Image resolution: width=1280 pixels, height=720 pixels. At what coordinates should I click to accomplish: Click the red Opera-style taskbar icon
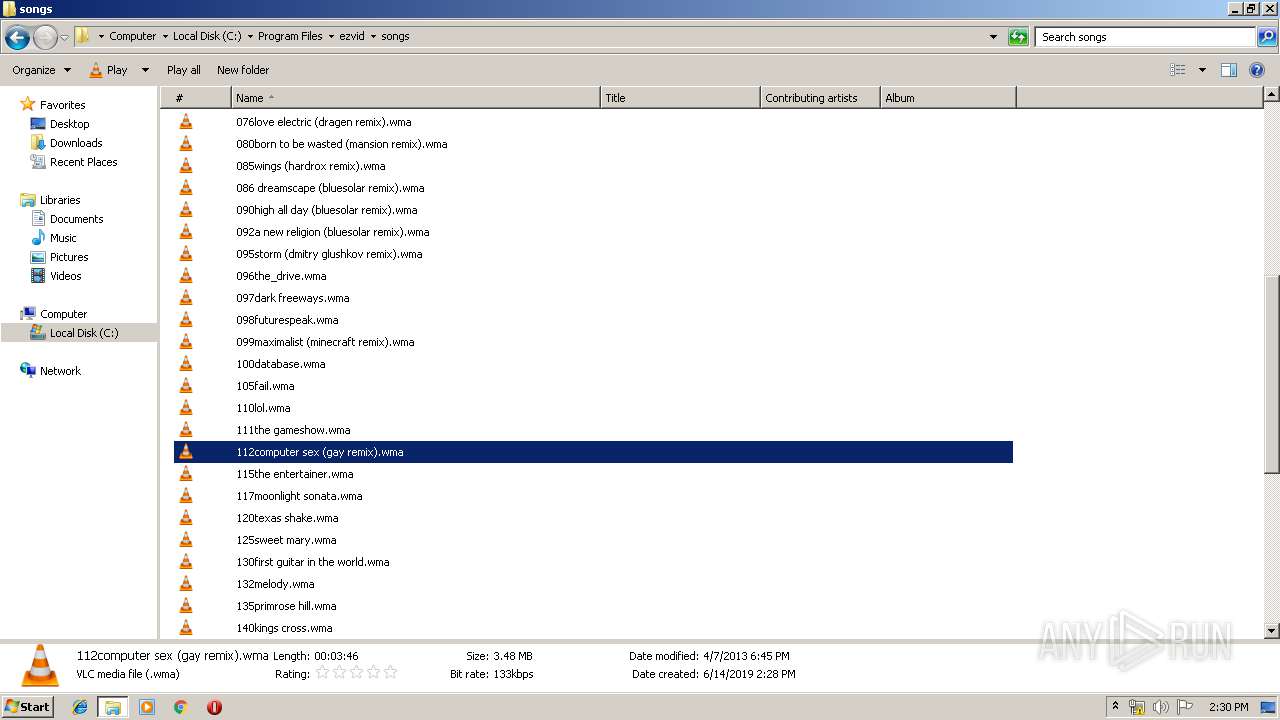pos(214,707)
